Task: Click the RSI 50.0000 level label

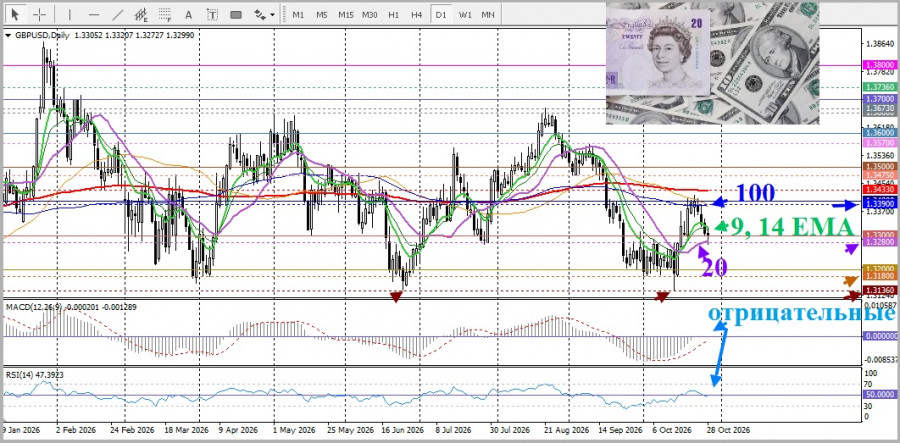Action: point(878,395)
